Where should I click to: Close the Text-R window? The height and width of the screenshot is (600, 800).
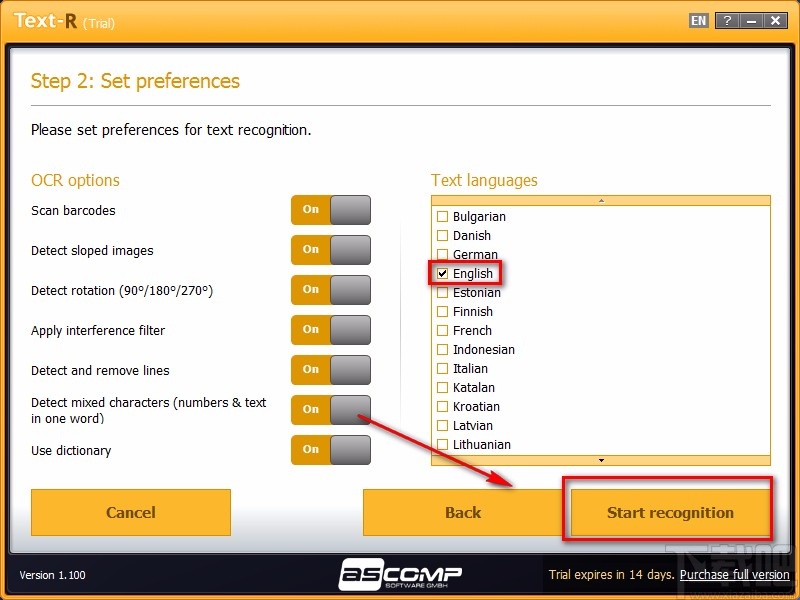click(x=777, y=20)
